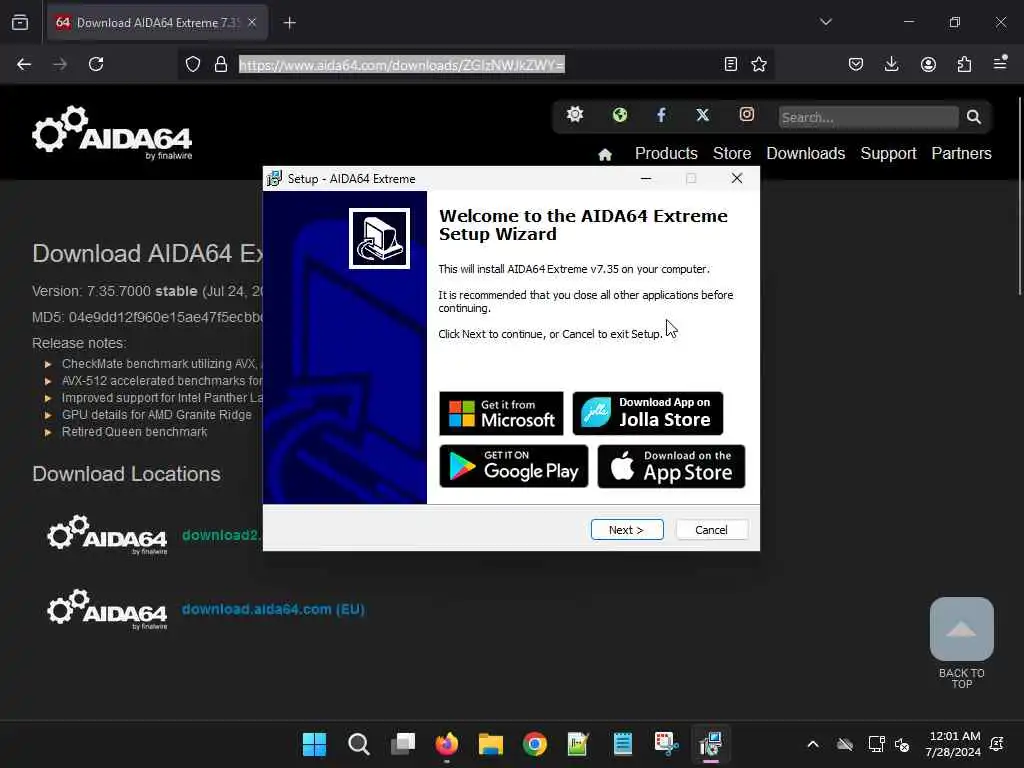Open the Store menu item

coord(732,153)
